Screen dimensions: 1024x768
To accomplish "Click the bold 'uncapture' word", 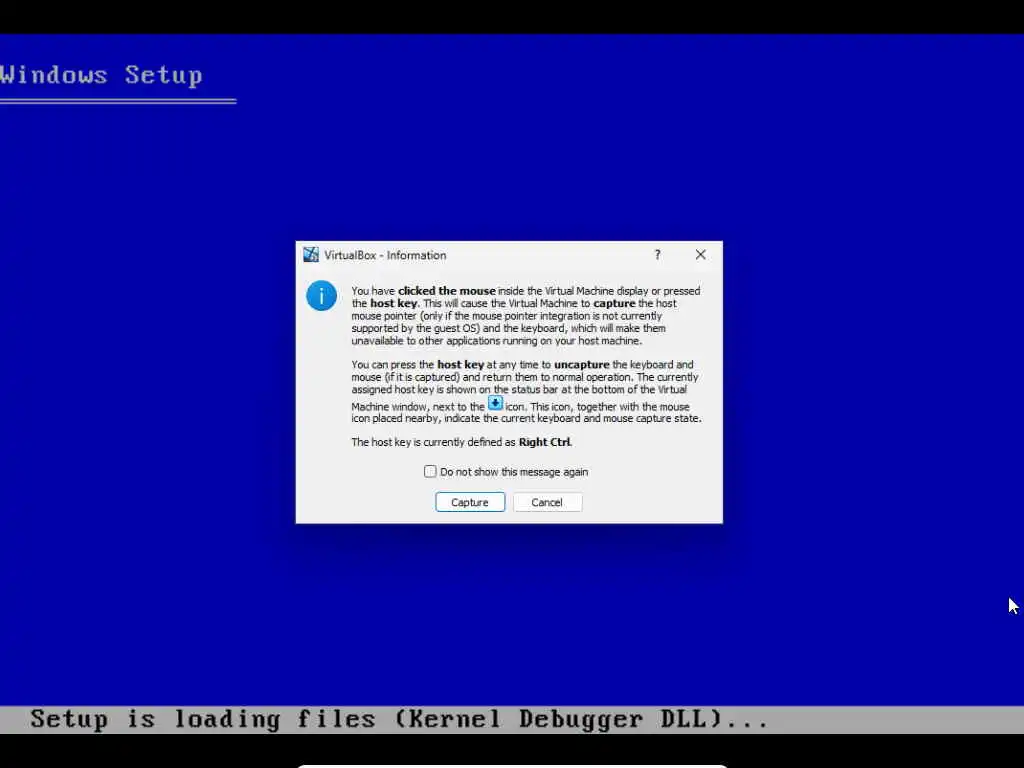I will [x=581, y=364].
